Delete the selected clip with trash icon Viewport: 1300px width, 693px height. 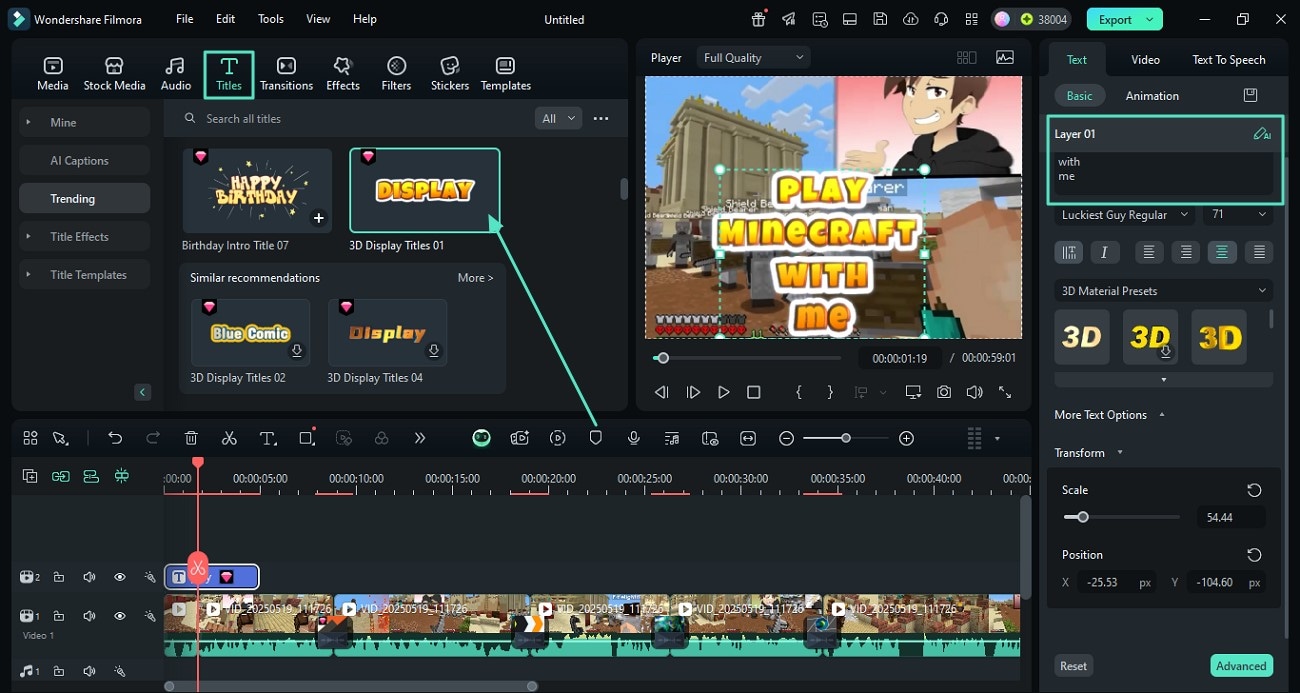[x=191, y=438]
